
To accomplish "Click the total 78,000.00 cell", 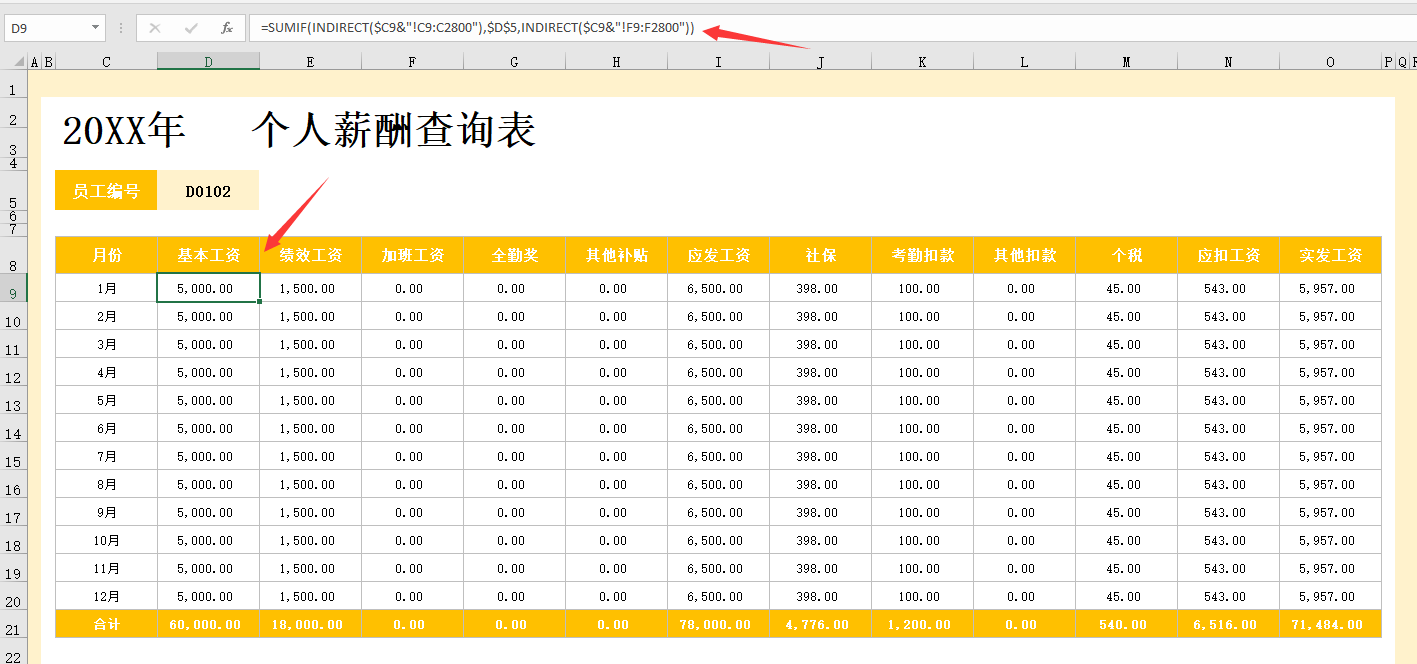I will click(718, 624).
